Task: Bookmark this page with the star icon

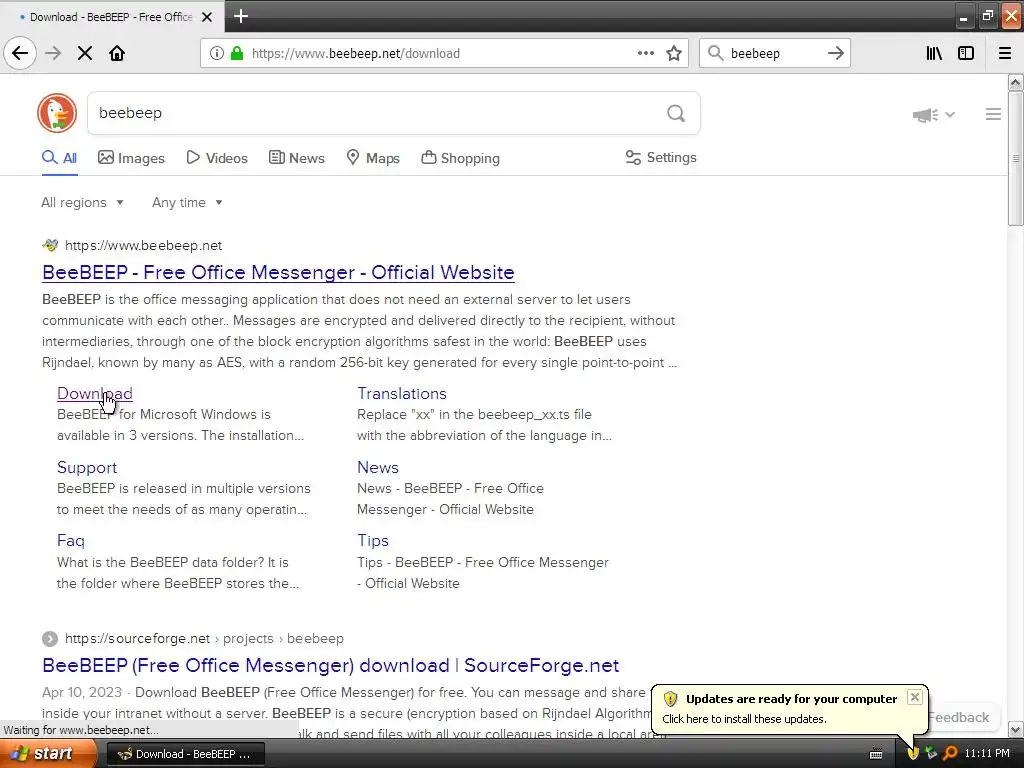Action: pos(674,53)
